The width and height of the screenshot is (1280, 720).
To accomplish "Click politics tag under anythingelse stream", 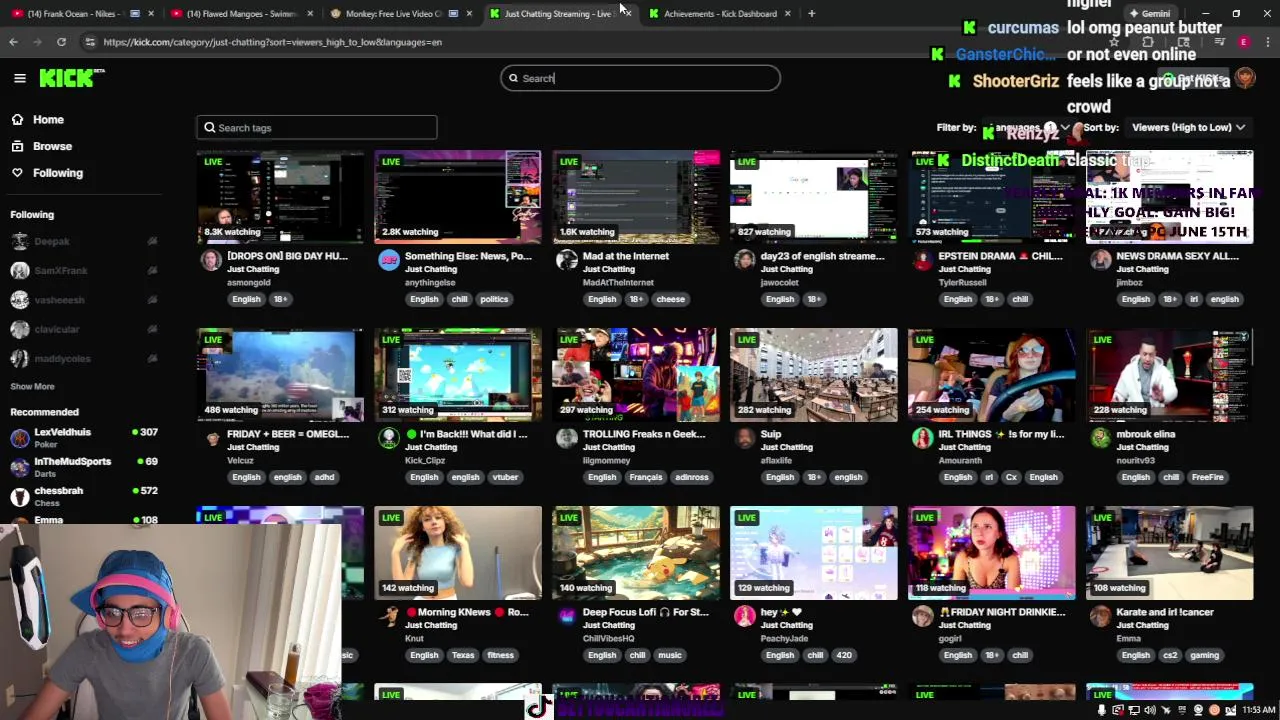I will click(x=494, y=299).
